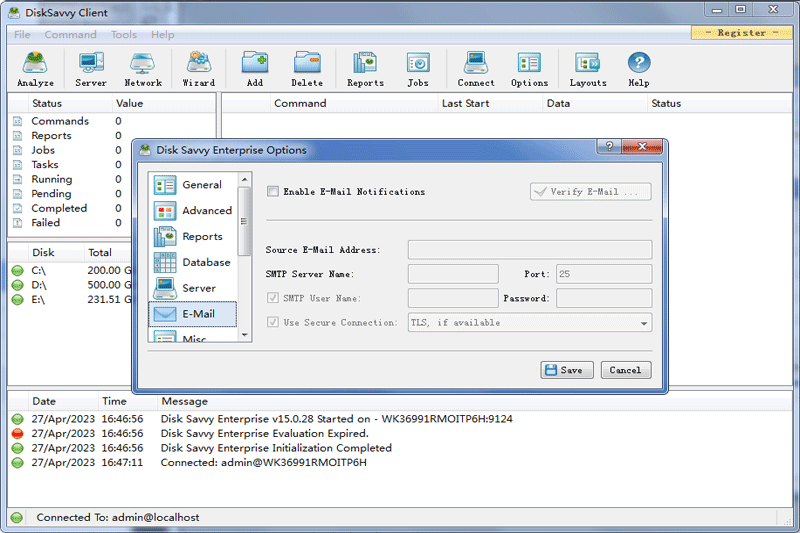Click the Message column header in log

pyautogui.click(x=185, y=401)
